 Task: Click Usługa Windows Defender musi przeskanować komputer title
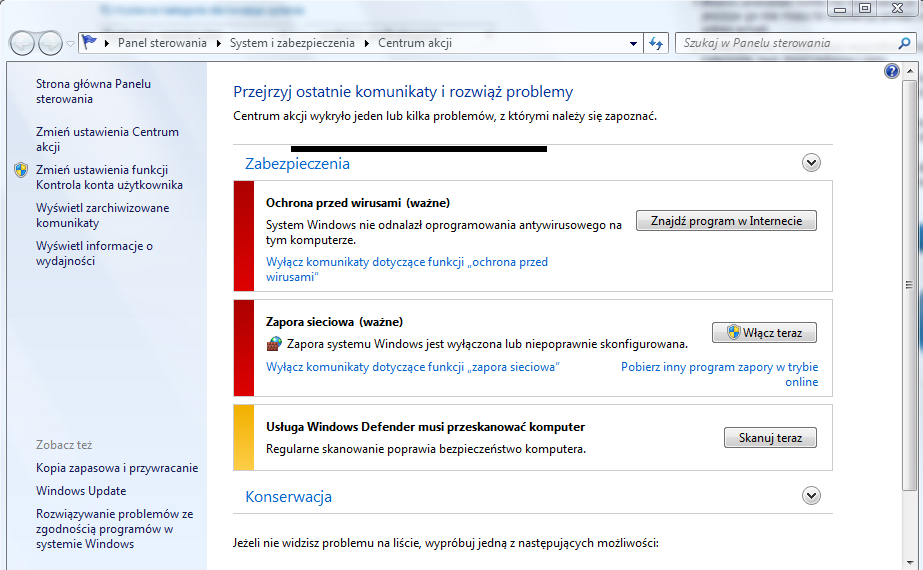(x=426, y=427)
